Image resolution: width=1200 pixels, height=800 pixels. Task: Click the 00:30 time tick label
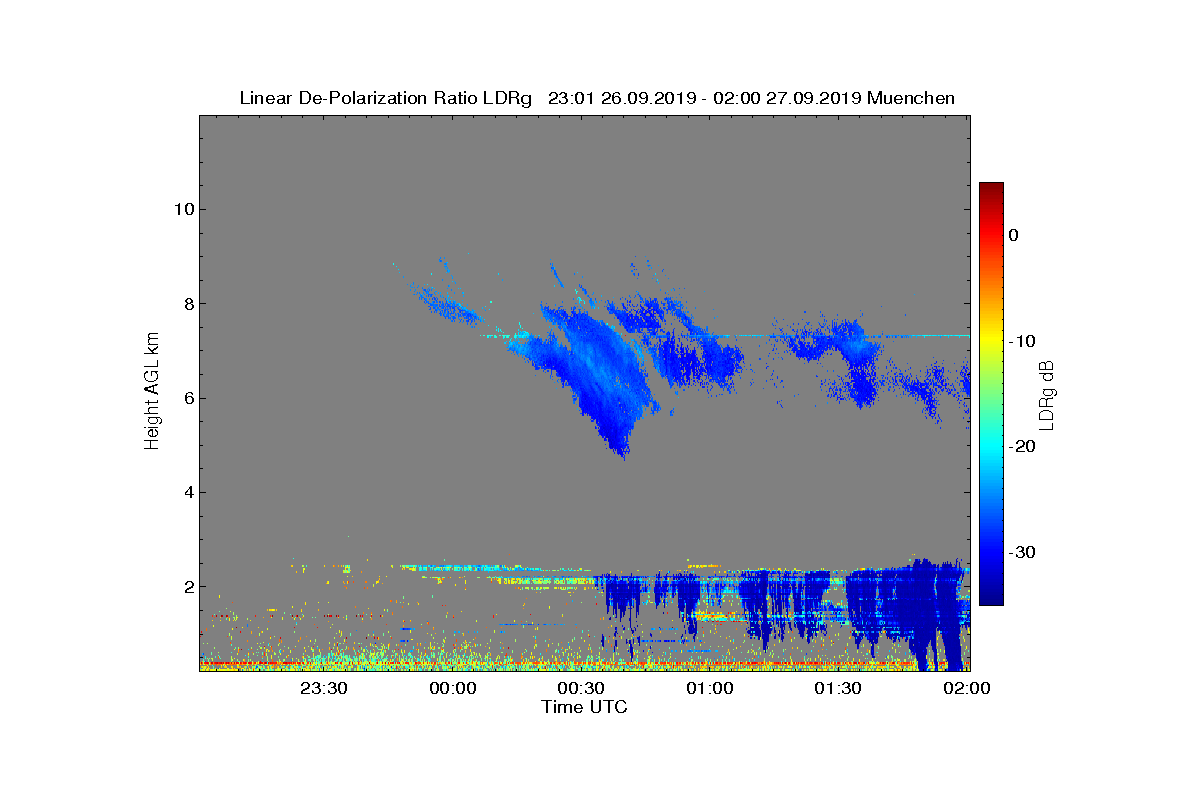click(x=582, y=689)
